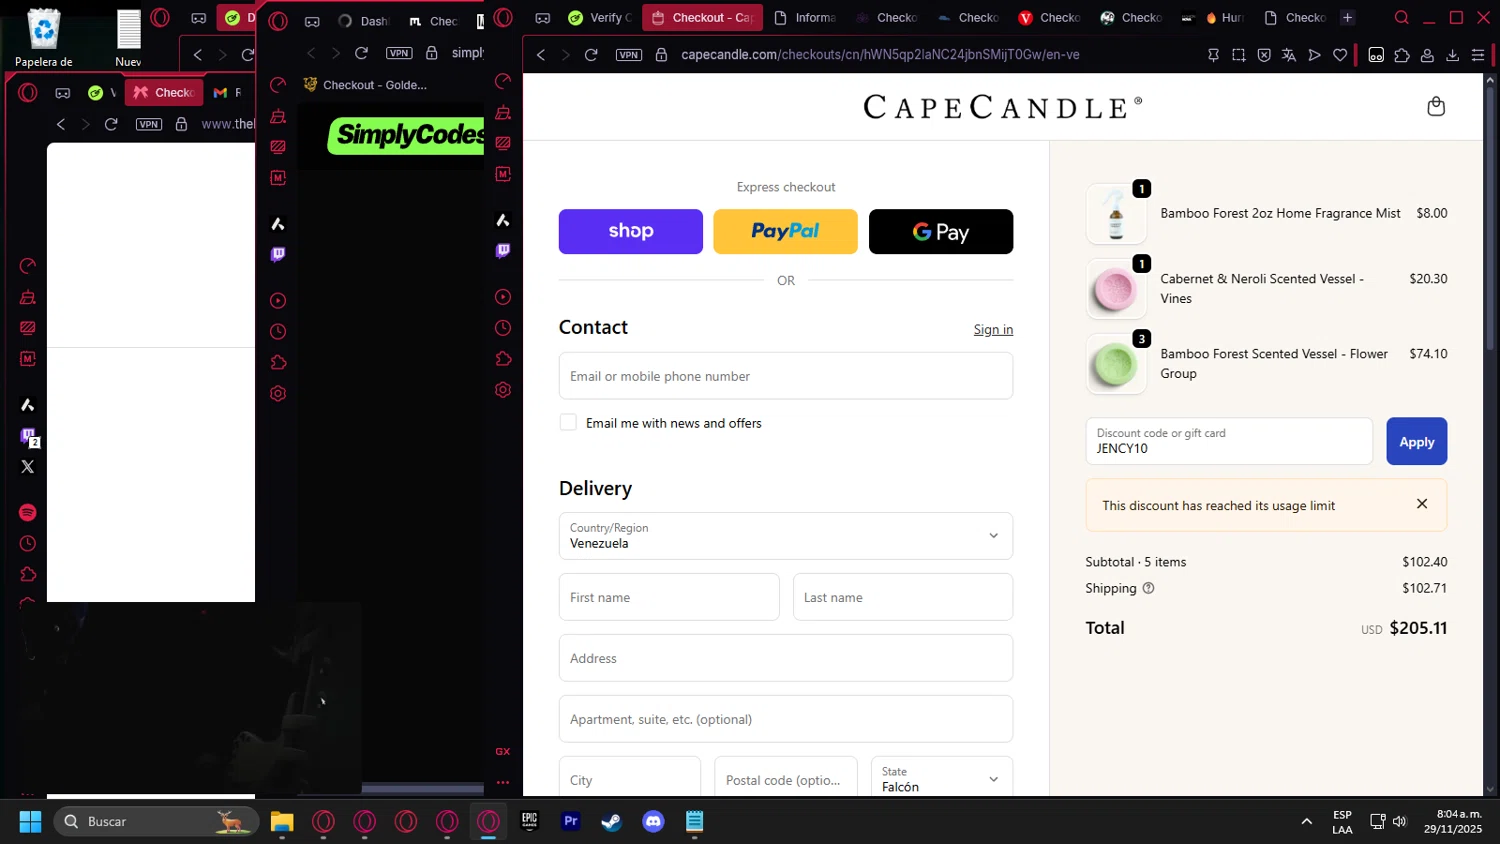Click the VPN badge in the SimplyCodes window

399,53
